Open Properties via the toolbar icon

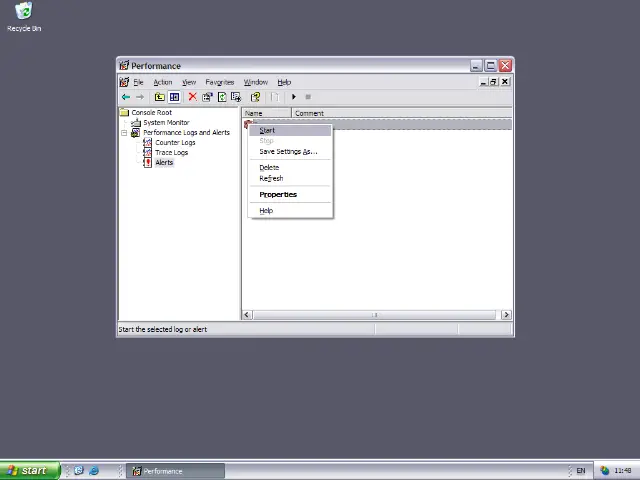207,97
